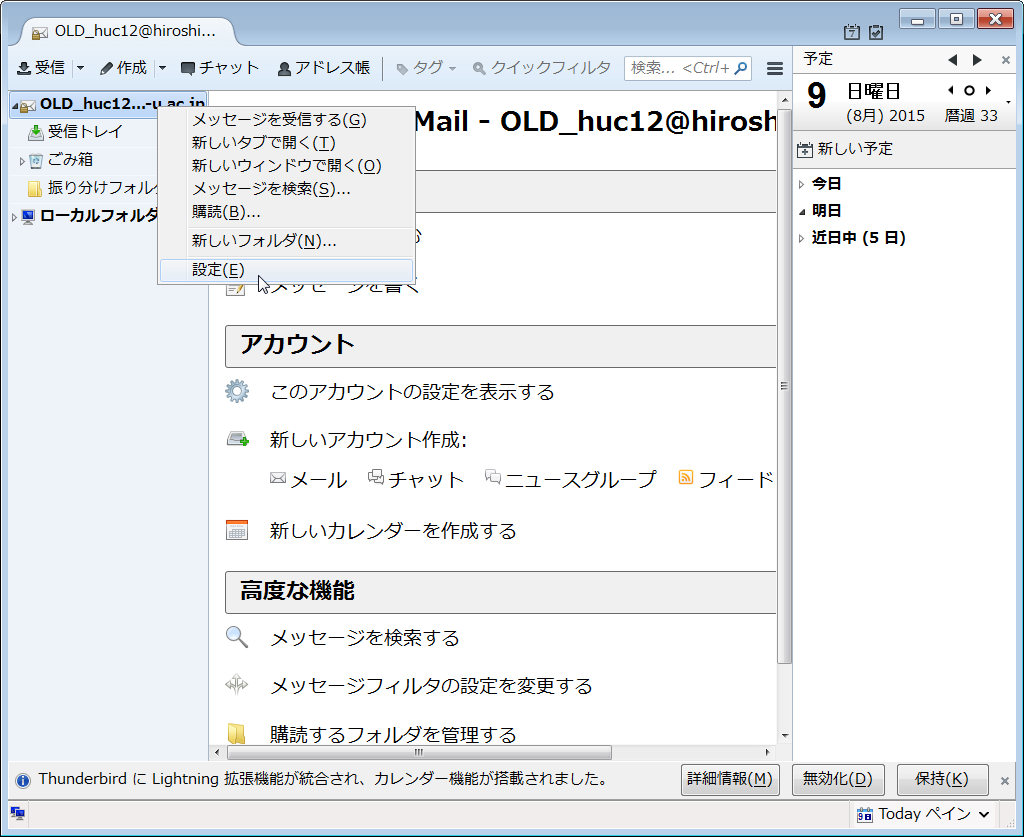
Task: Open 新しいカレンダーを作成する link
Action: (392, 531)
